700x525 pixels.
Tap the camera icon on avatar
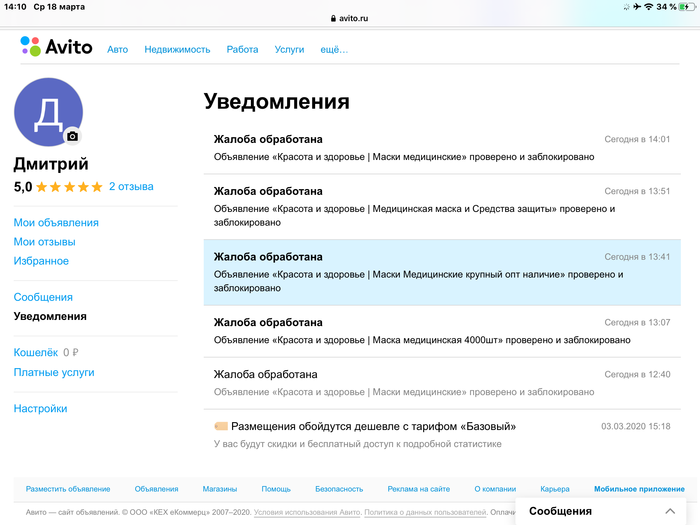tap(72, 136)
